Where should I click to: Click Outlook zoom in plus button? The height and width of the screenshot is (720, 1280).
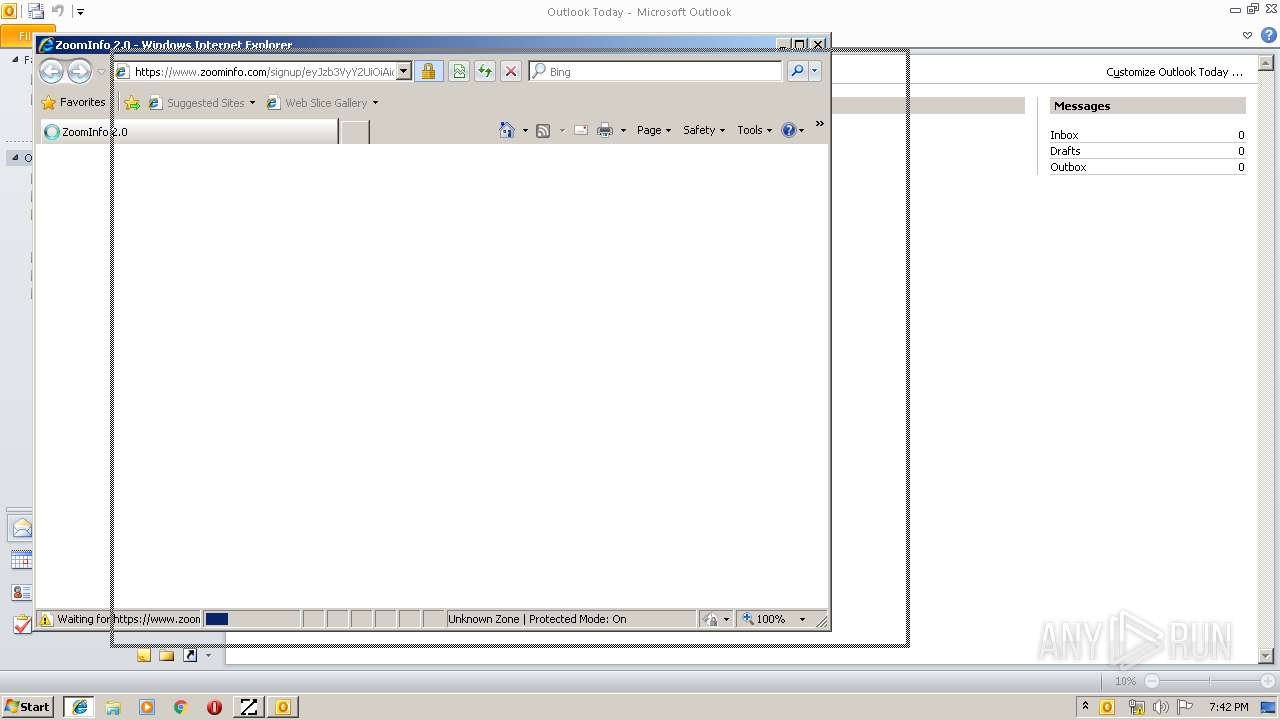point(1267,681)
